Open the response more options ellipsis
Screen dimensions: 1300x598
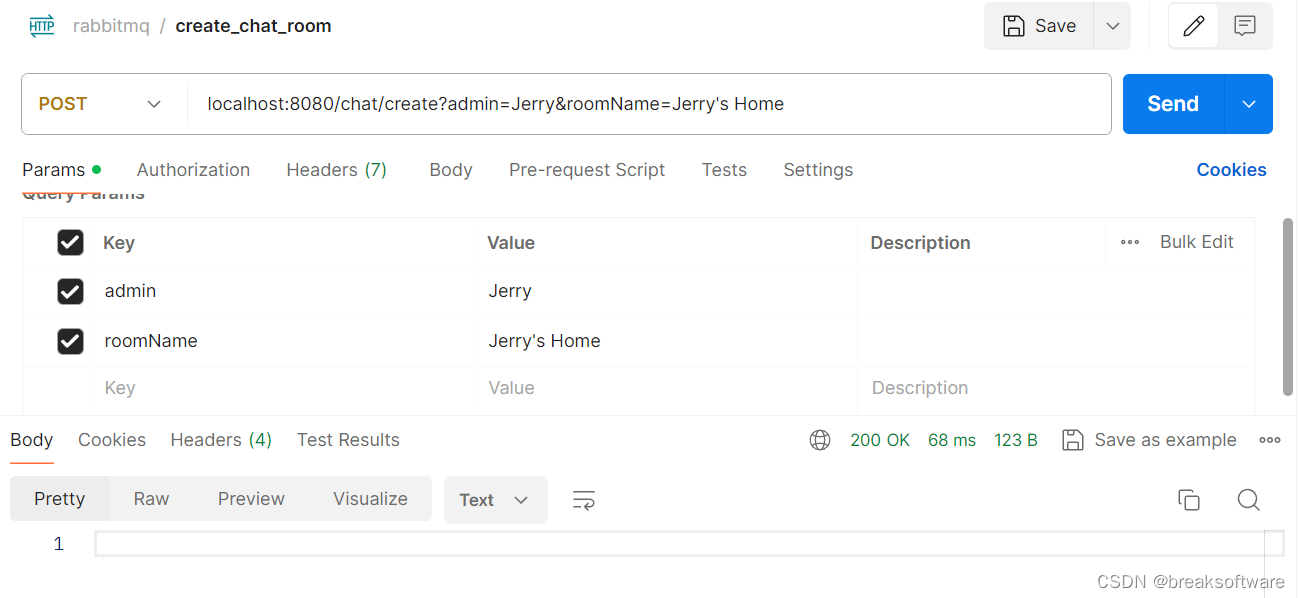(1270, 440)
